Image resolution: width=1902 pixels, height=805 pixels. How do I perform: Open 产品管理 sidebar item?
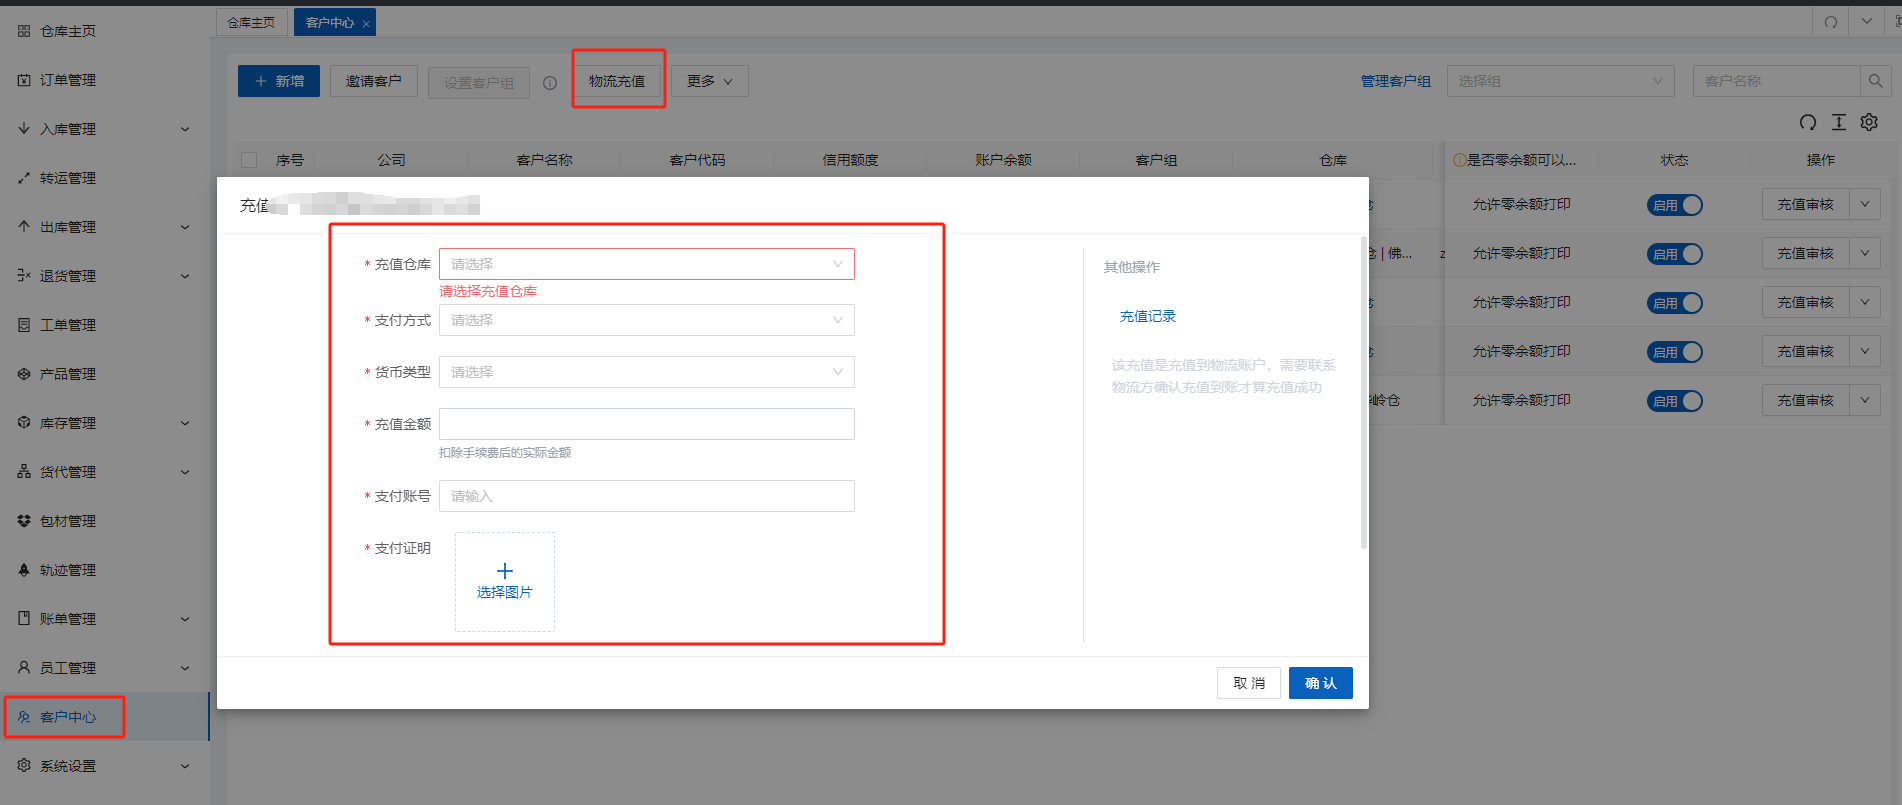point(68,374)
